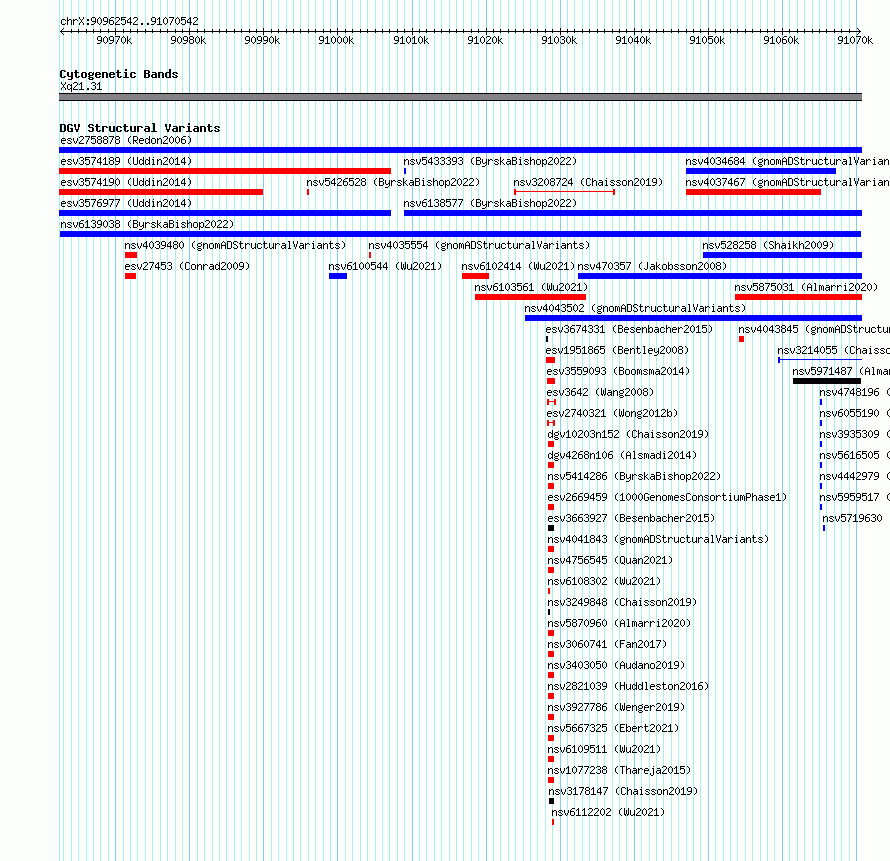Image resolution: width=890 pixels, height=861 pixels.
Task: Click nsv4039480 (gnomADStructuralVariants) label
Action: [235, 245]
